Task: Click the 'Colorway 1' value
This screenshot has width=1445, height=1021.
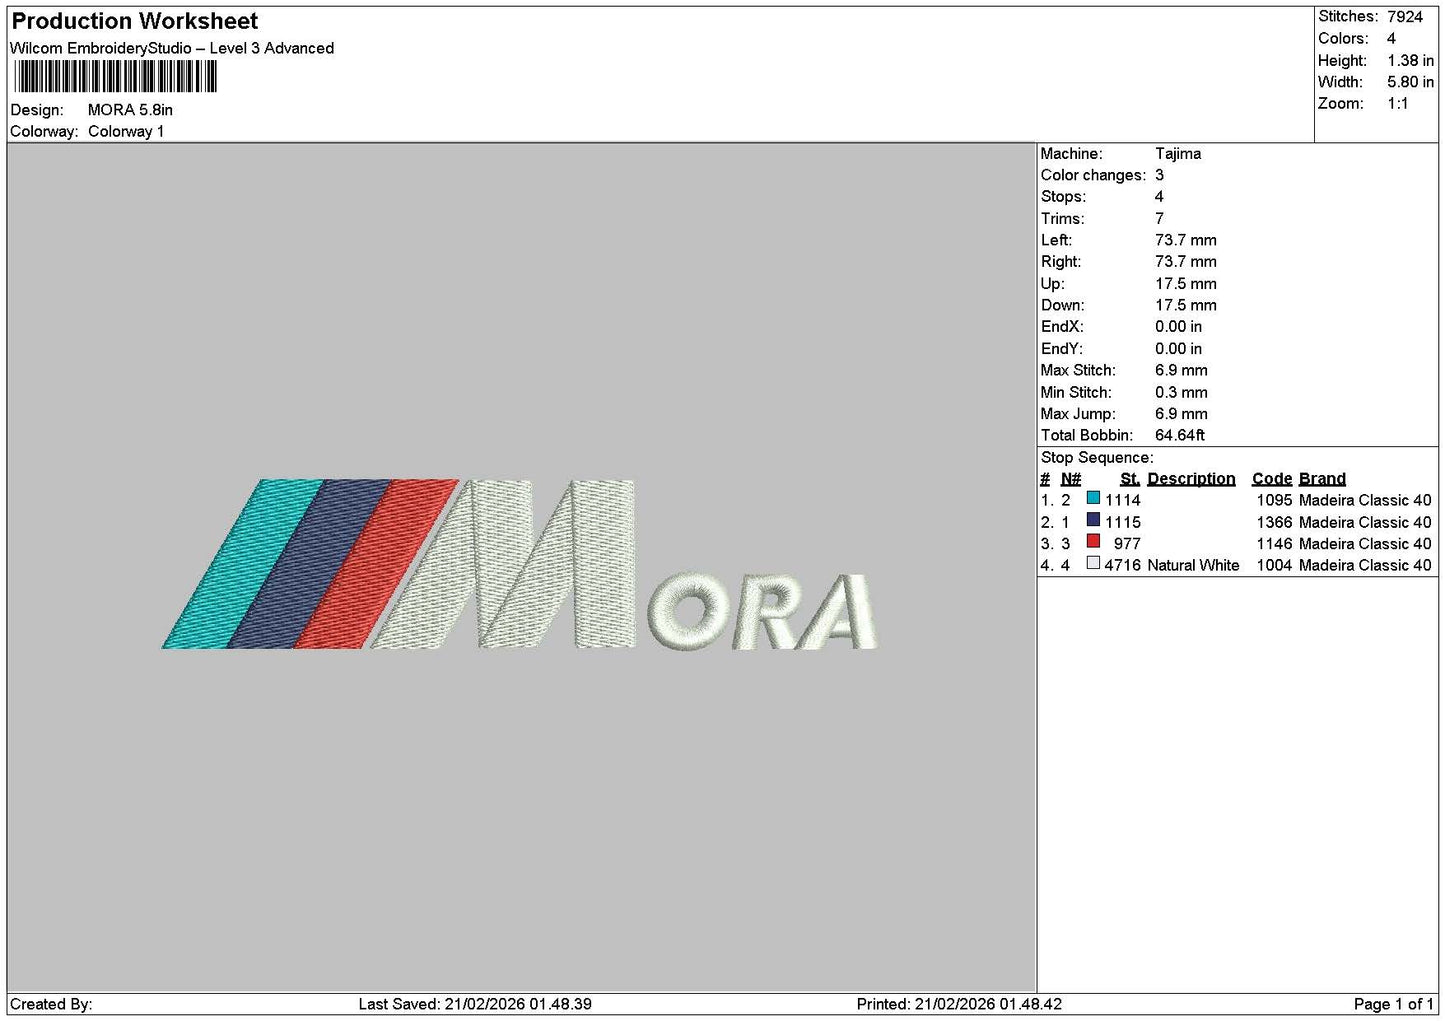Action: [x=126, y=131]
